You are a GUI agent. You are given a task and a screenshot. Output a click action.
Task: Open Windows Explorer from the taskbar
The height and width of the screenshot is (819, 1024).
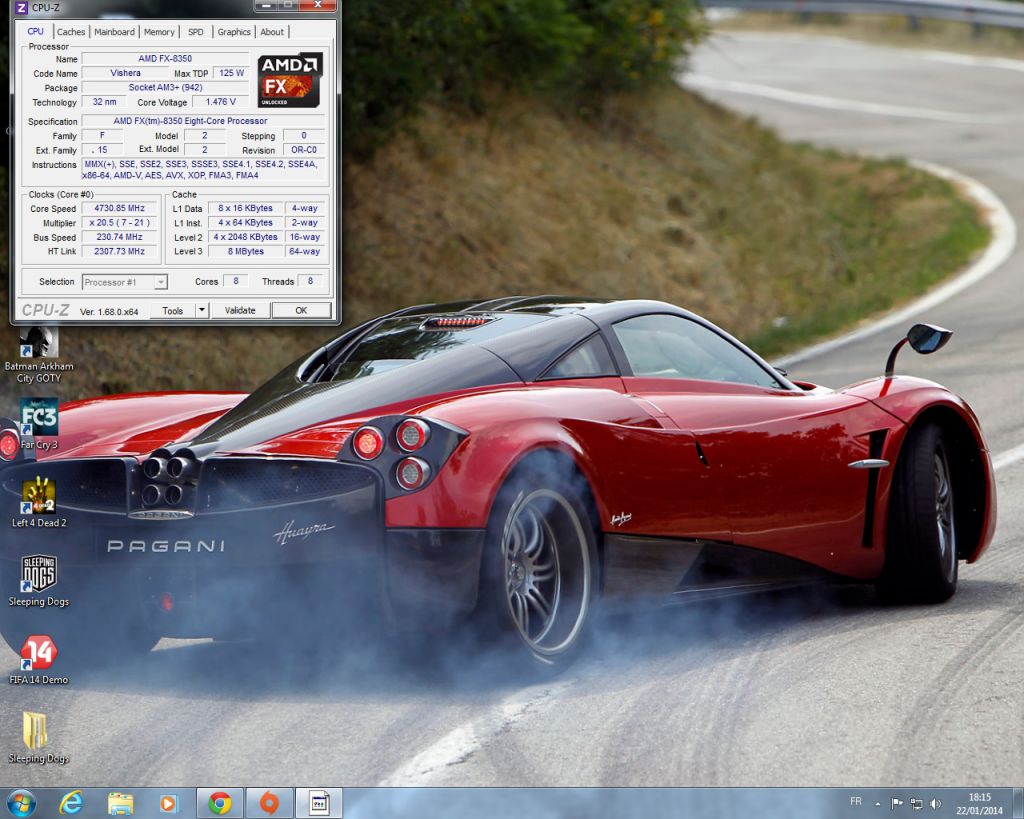click(120, 803)
